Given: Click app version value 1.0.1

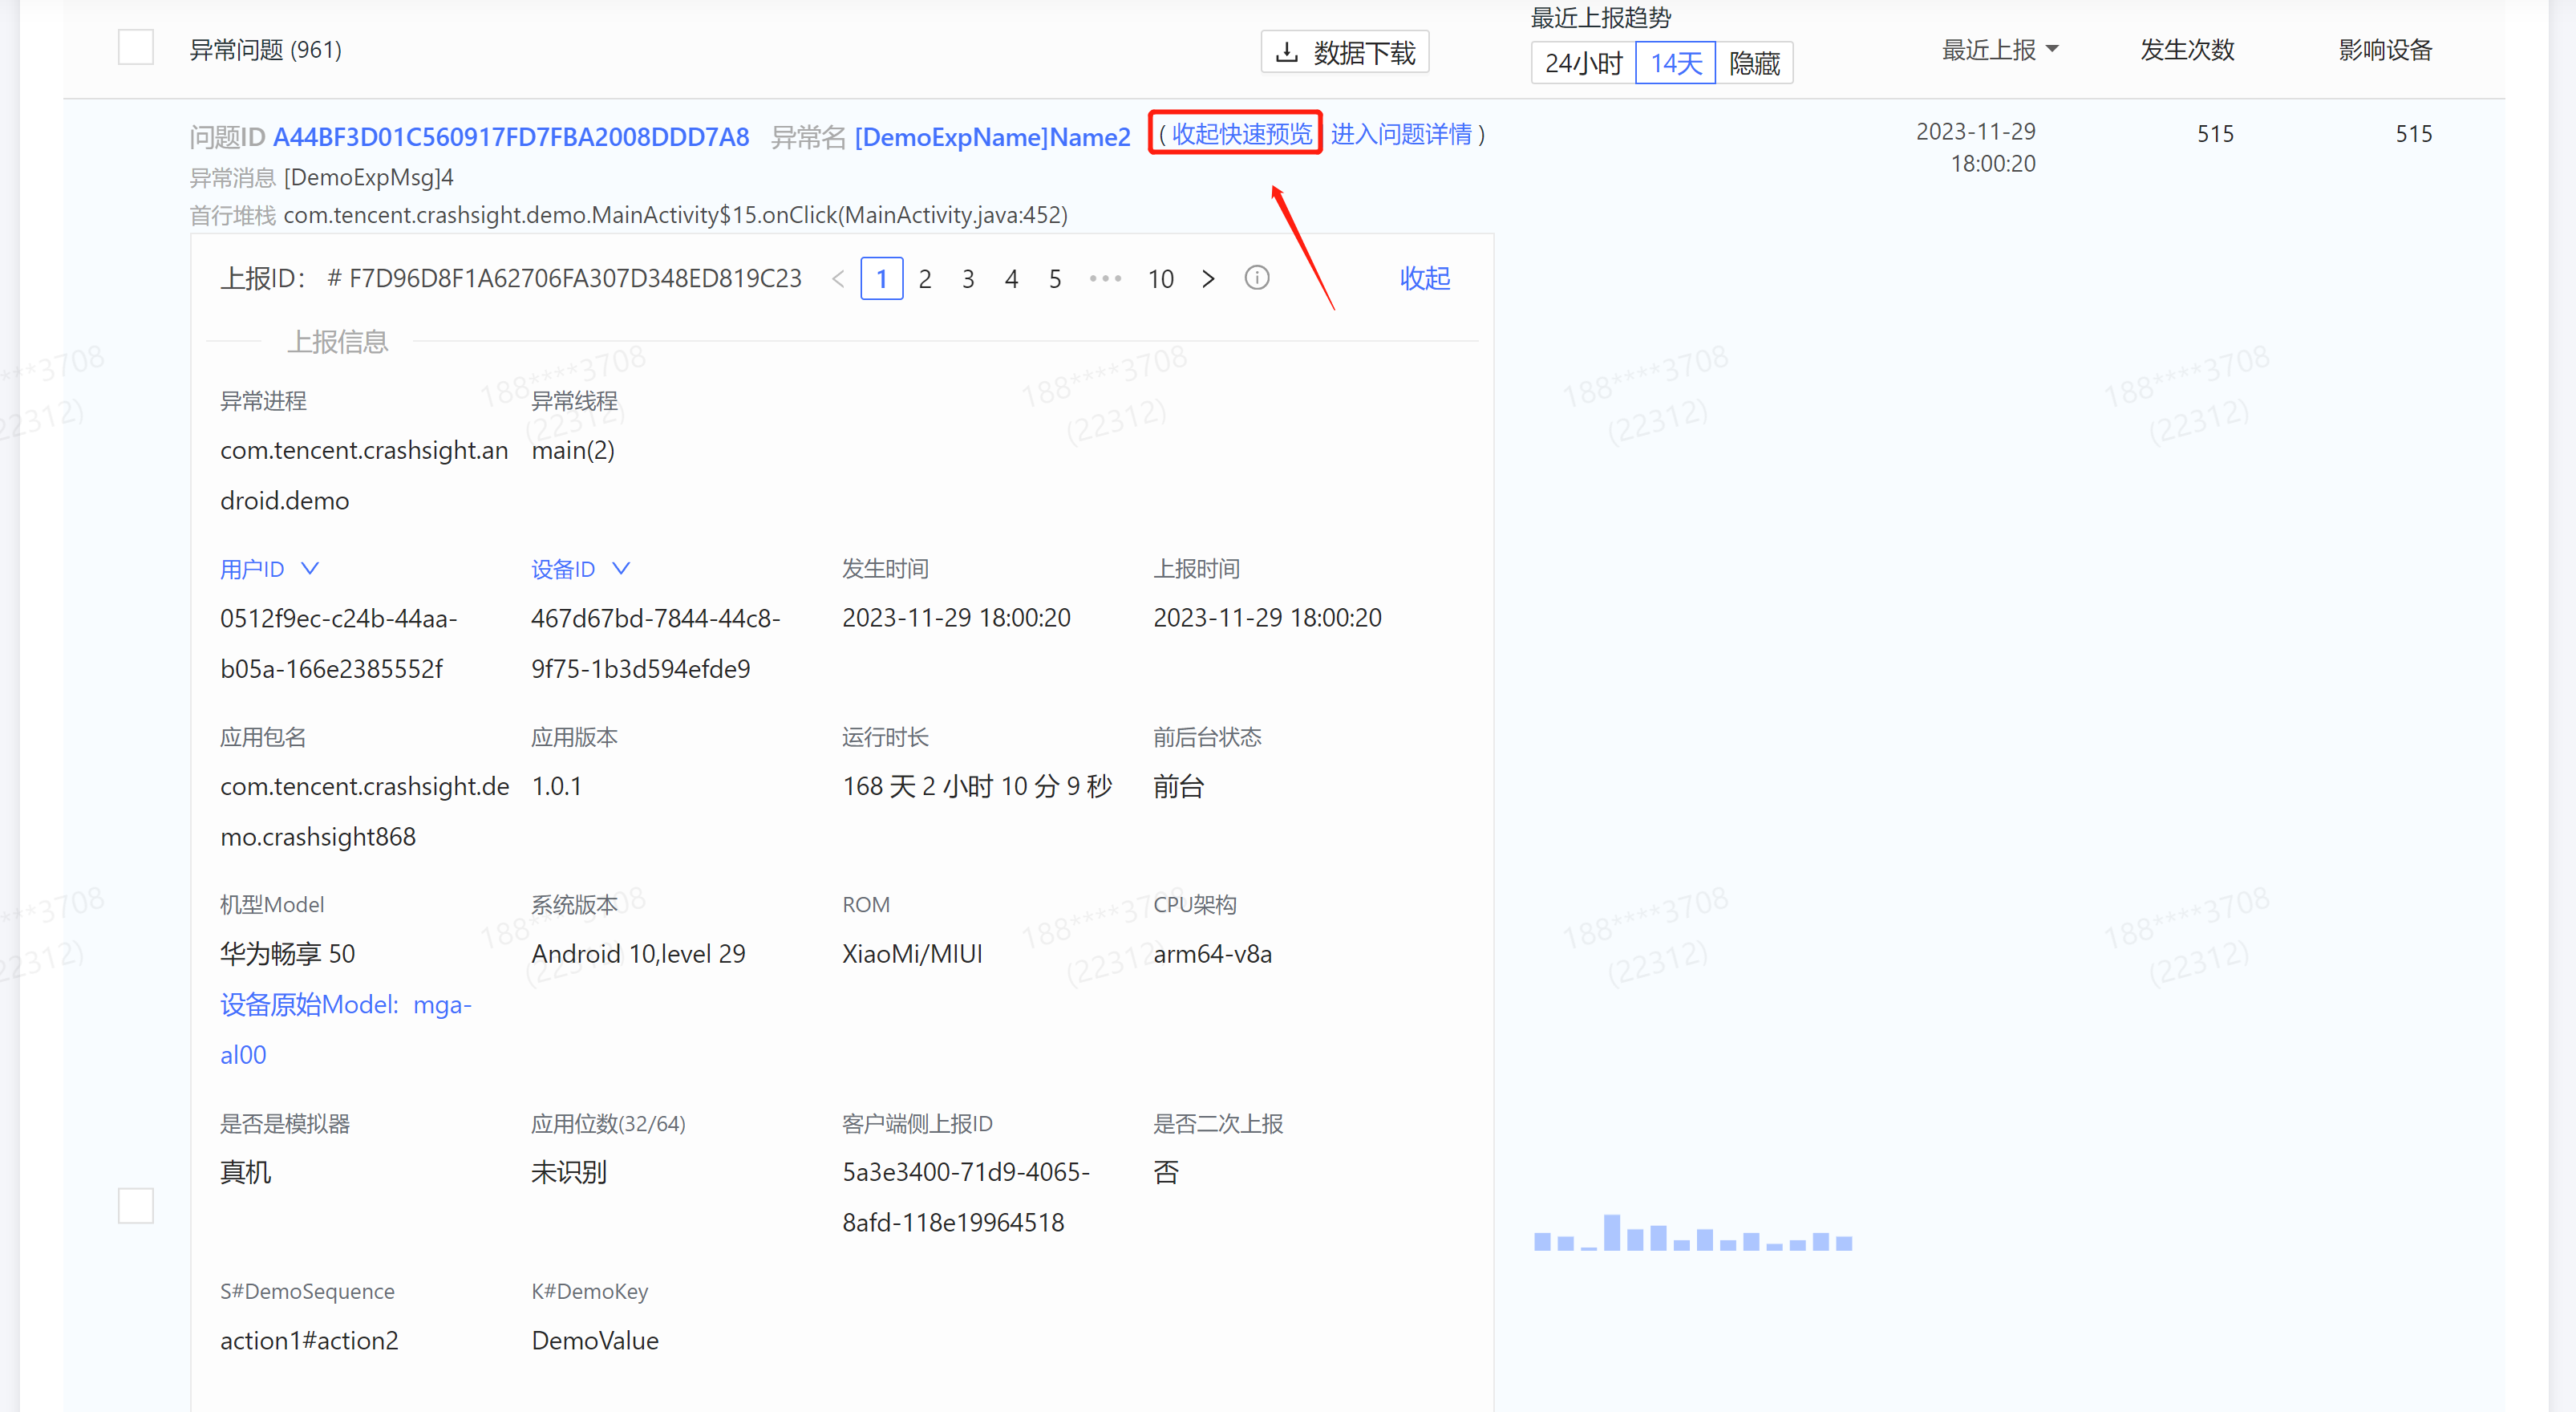Looking at the screenshot, I should point(557,786).
